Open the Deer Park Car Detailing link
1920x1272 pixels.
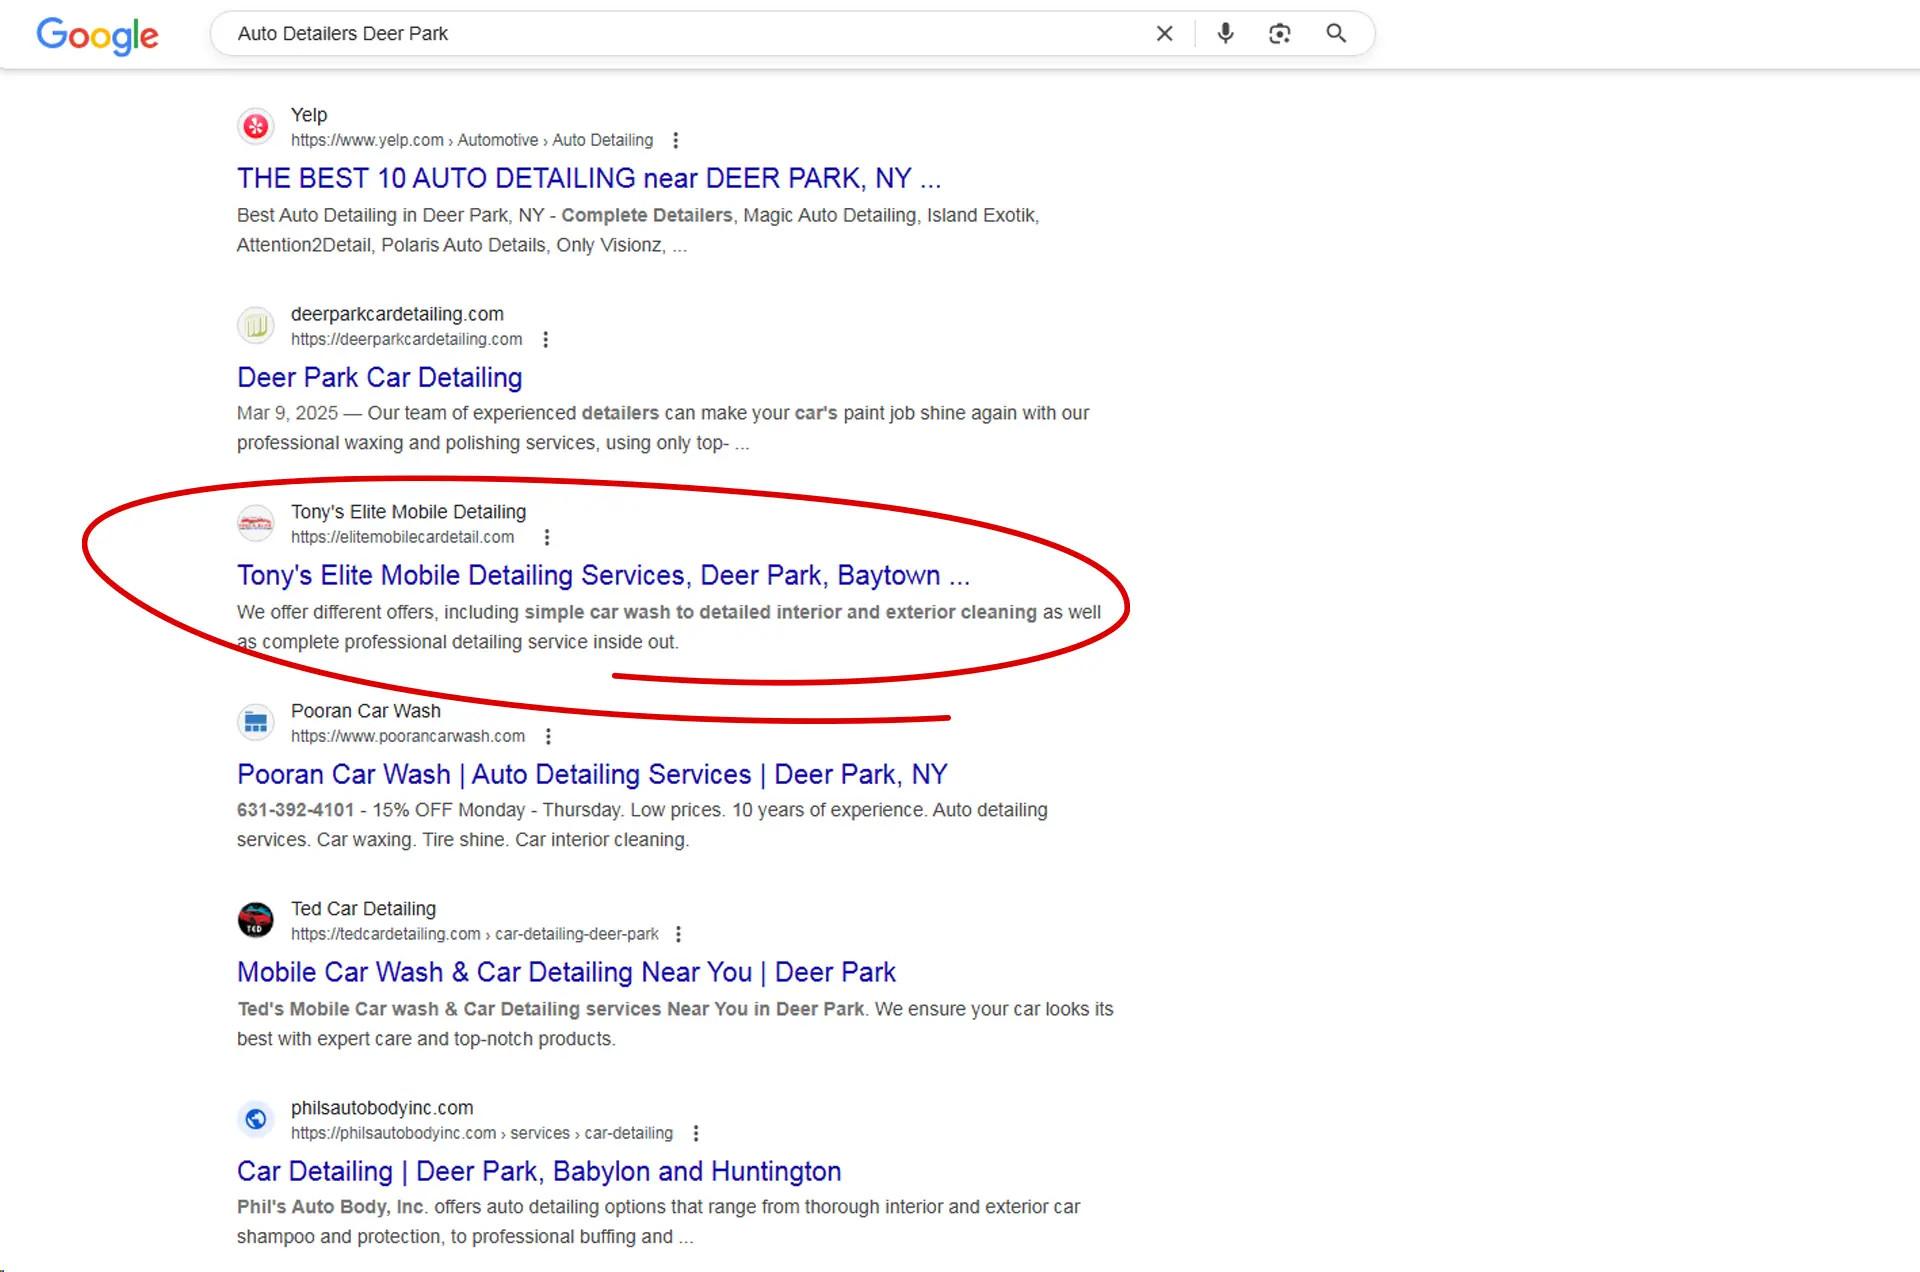tap(379, 378)
